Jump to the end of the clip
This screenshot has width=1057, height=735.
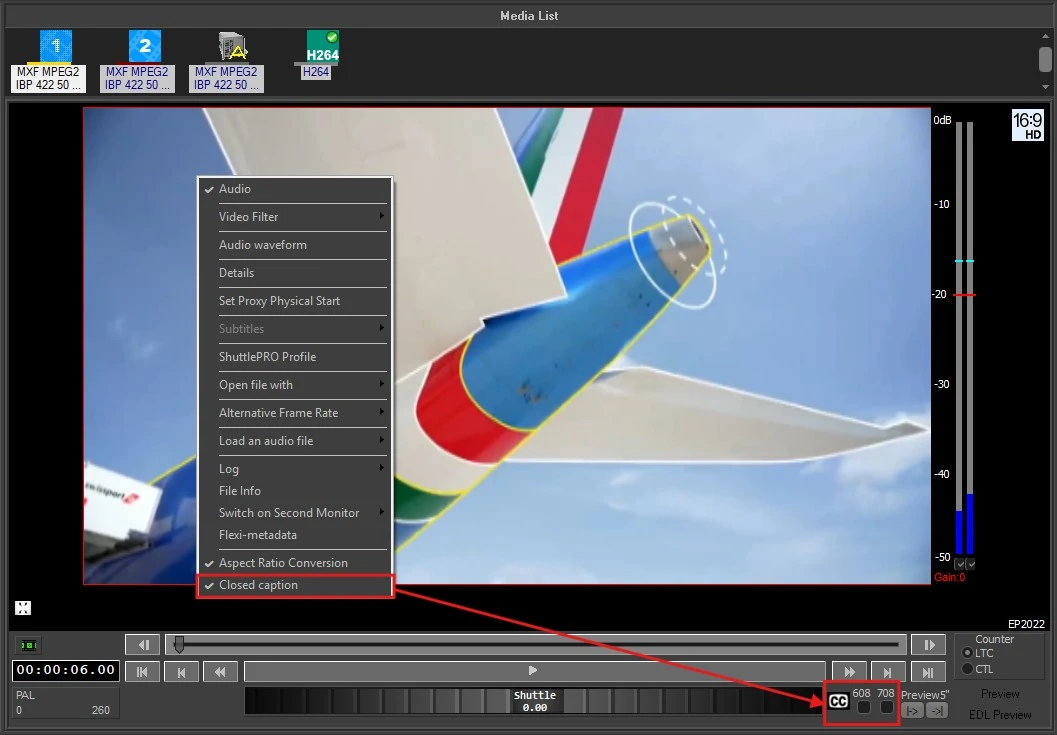[928, 672]
